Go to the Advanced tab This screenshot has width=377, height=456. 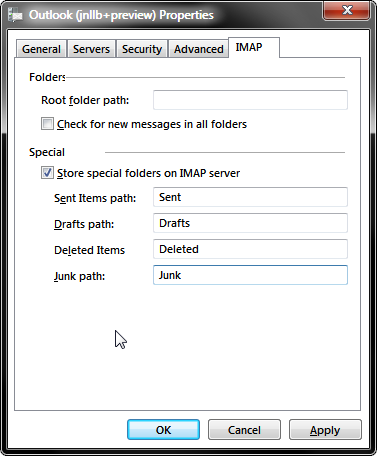pos(199,49)
